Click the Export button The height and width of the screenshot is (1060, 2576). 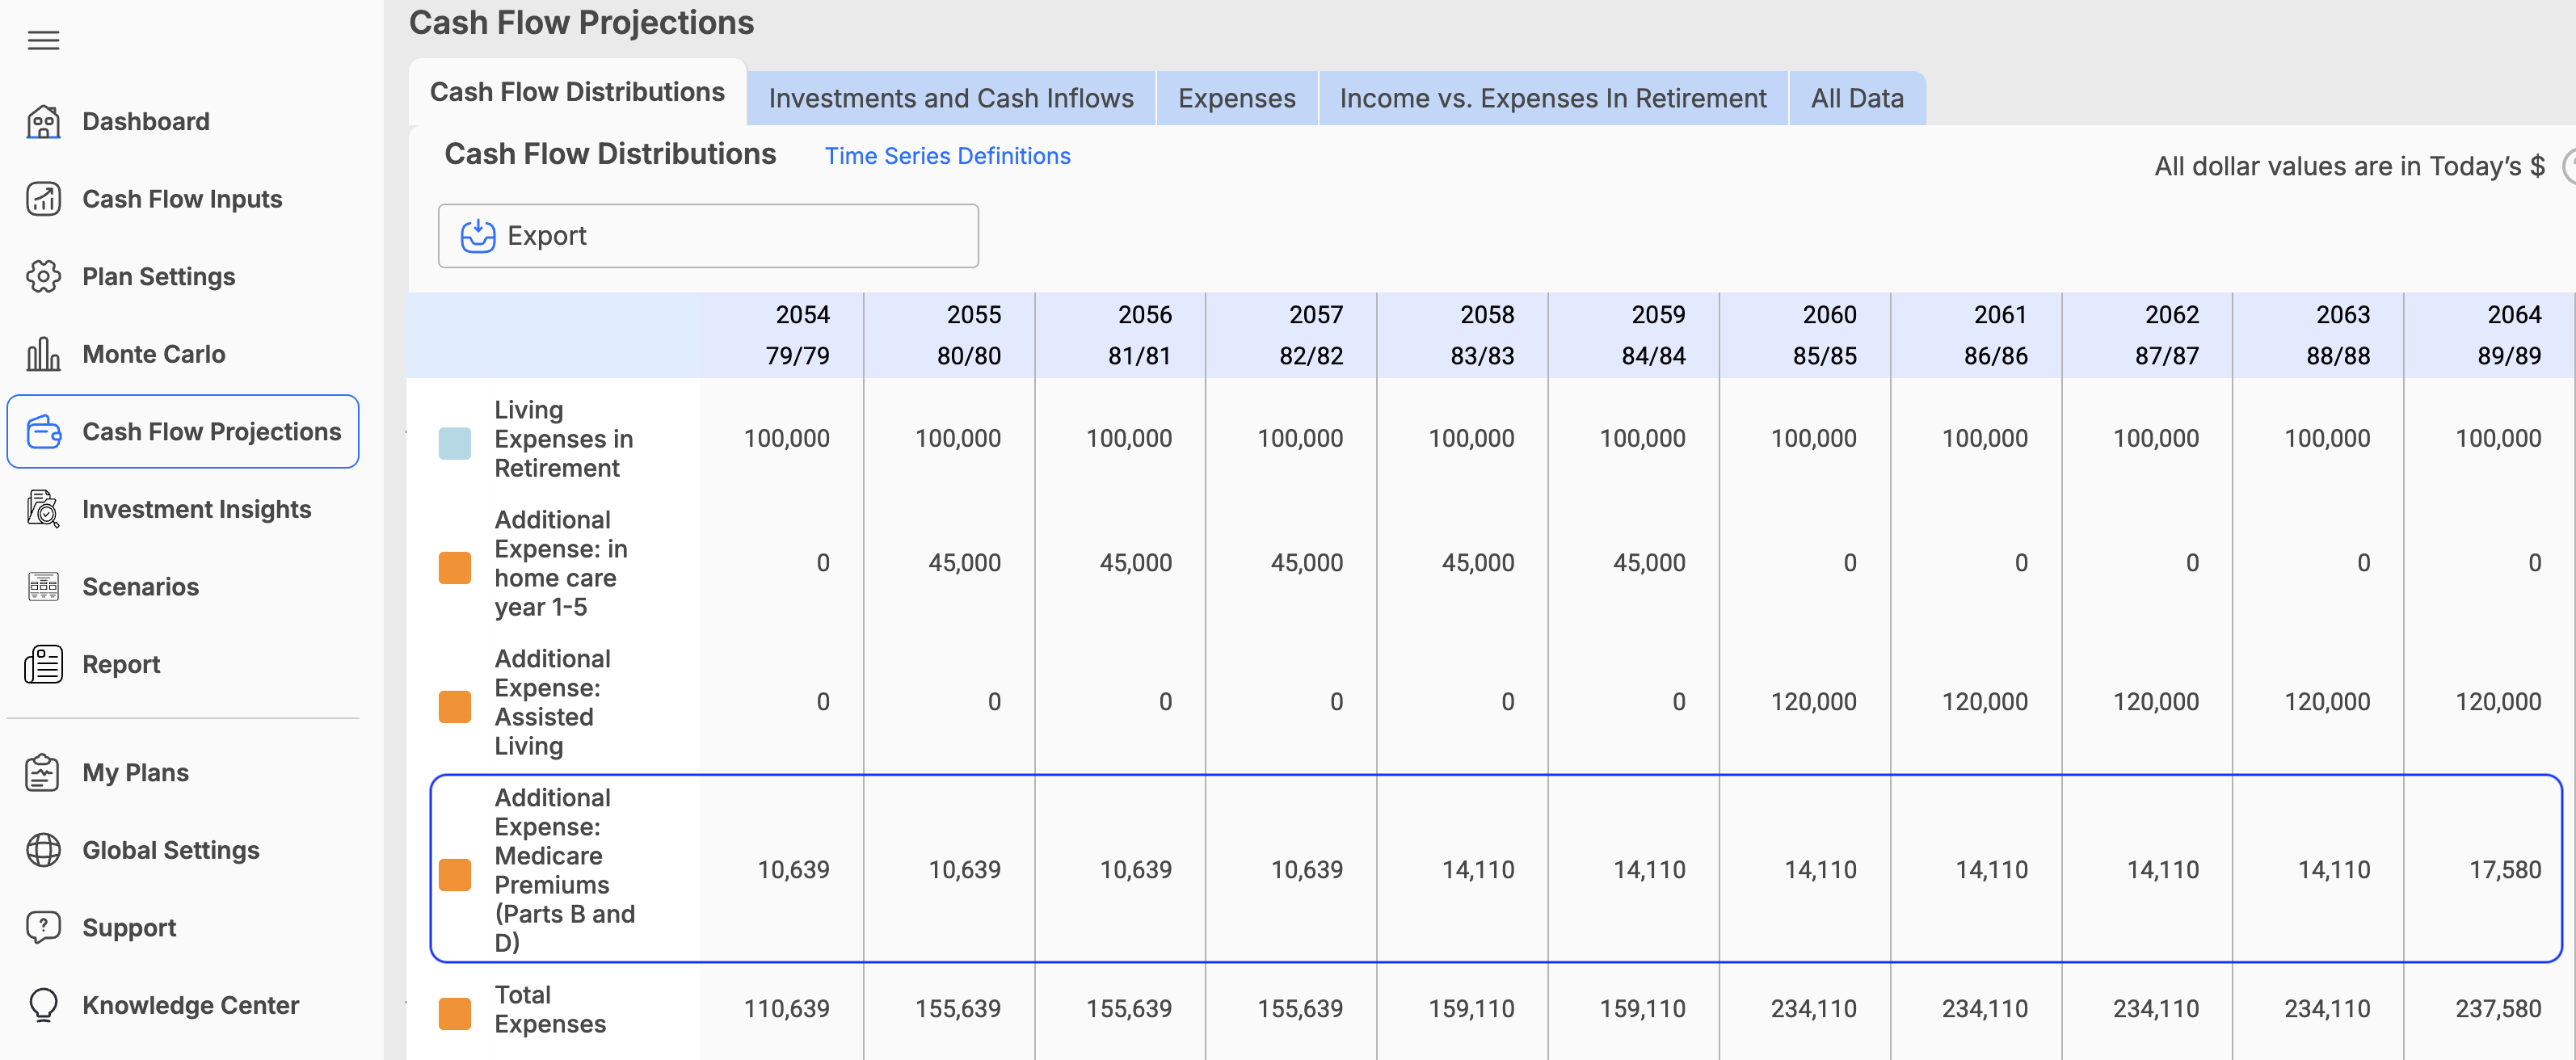pos(708,236)
